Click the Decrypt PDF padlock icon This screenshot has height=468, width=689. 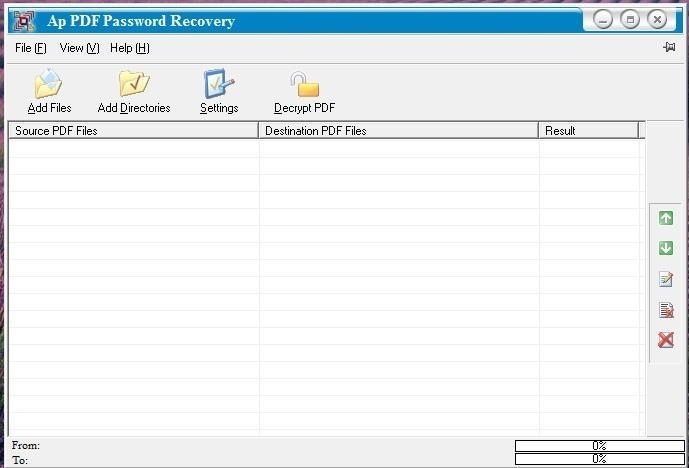point(305,84)
